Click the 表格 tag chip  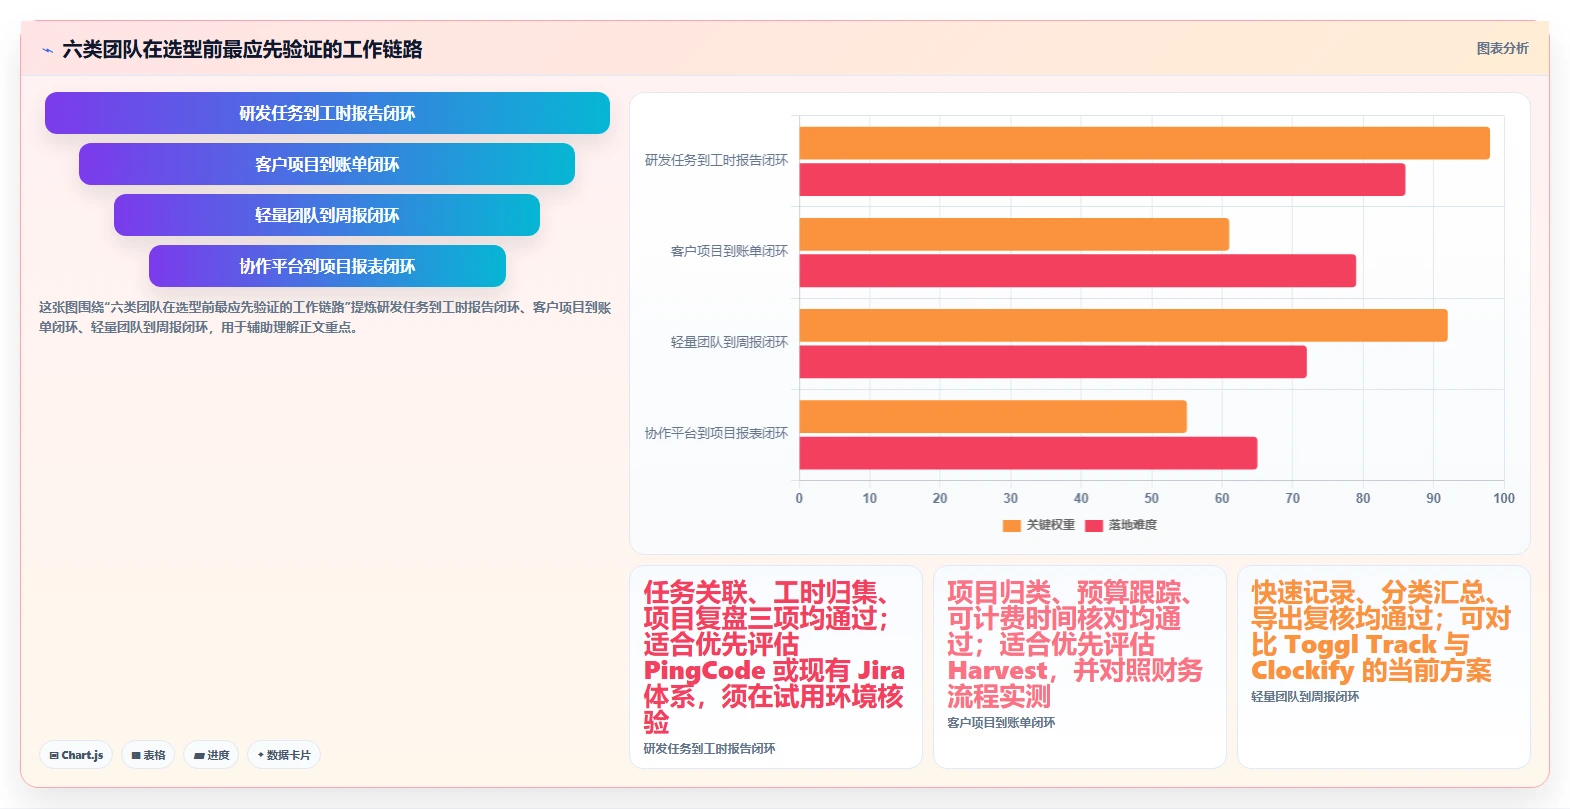[148, 755]
